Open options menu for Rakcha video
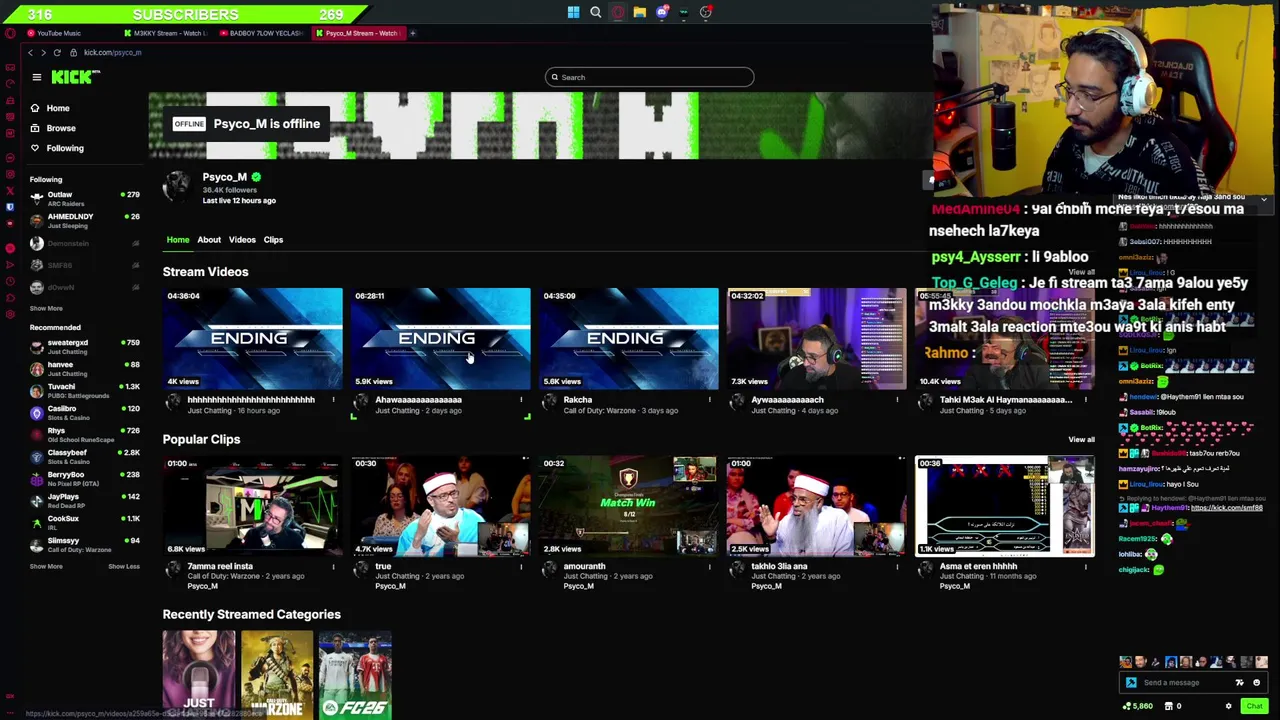The height and width of the screenshot is (720, 1280). click(x=709, y=400)
